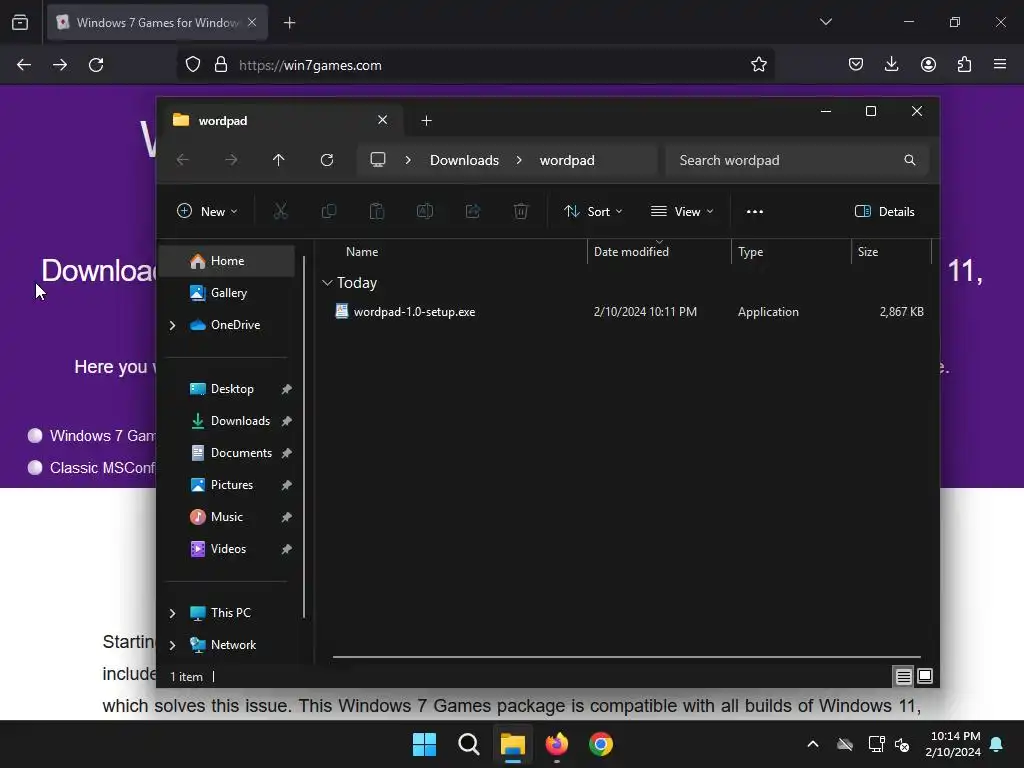Open Chrome from the taskbar

coord(600,744)
